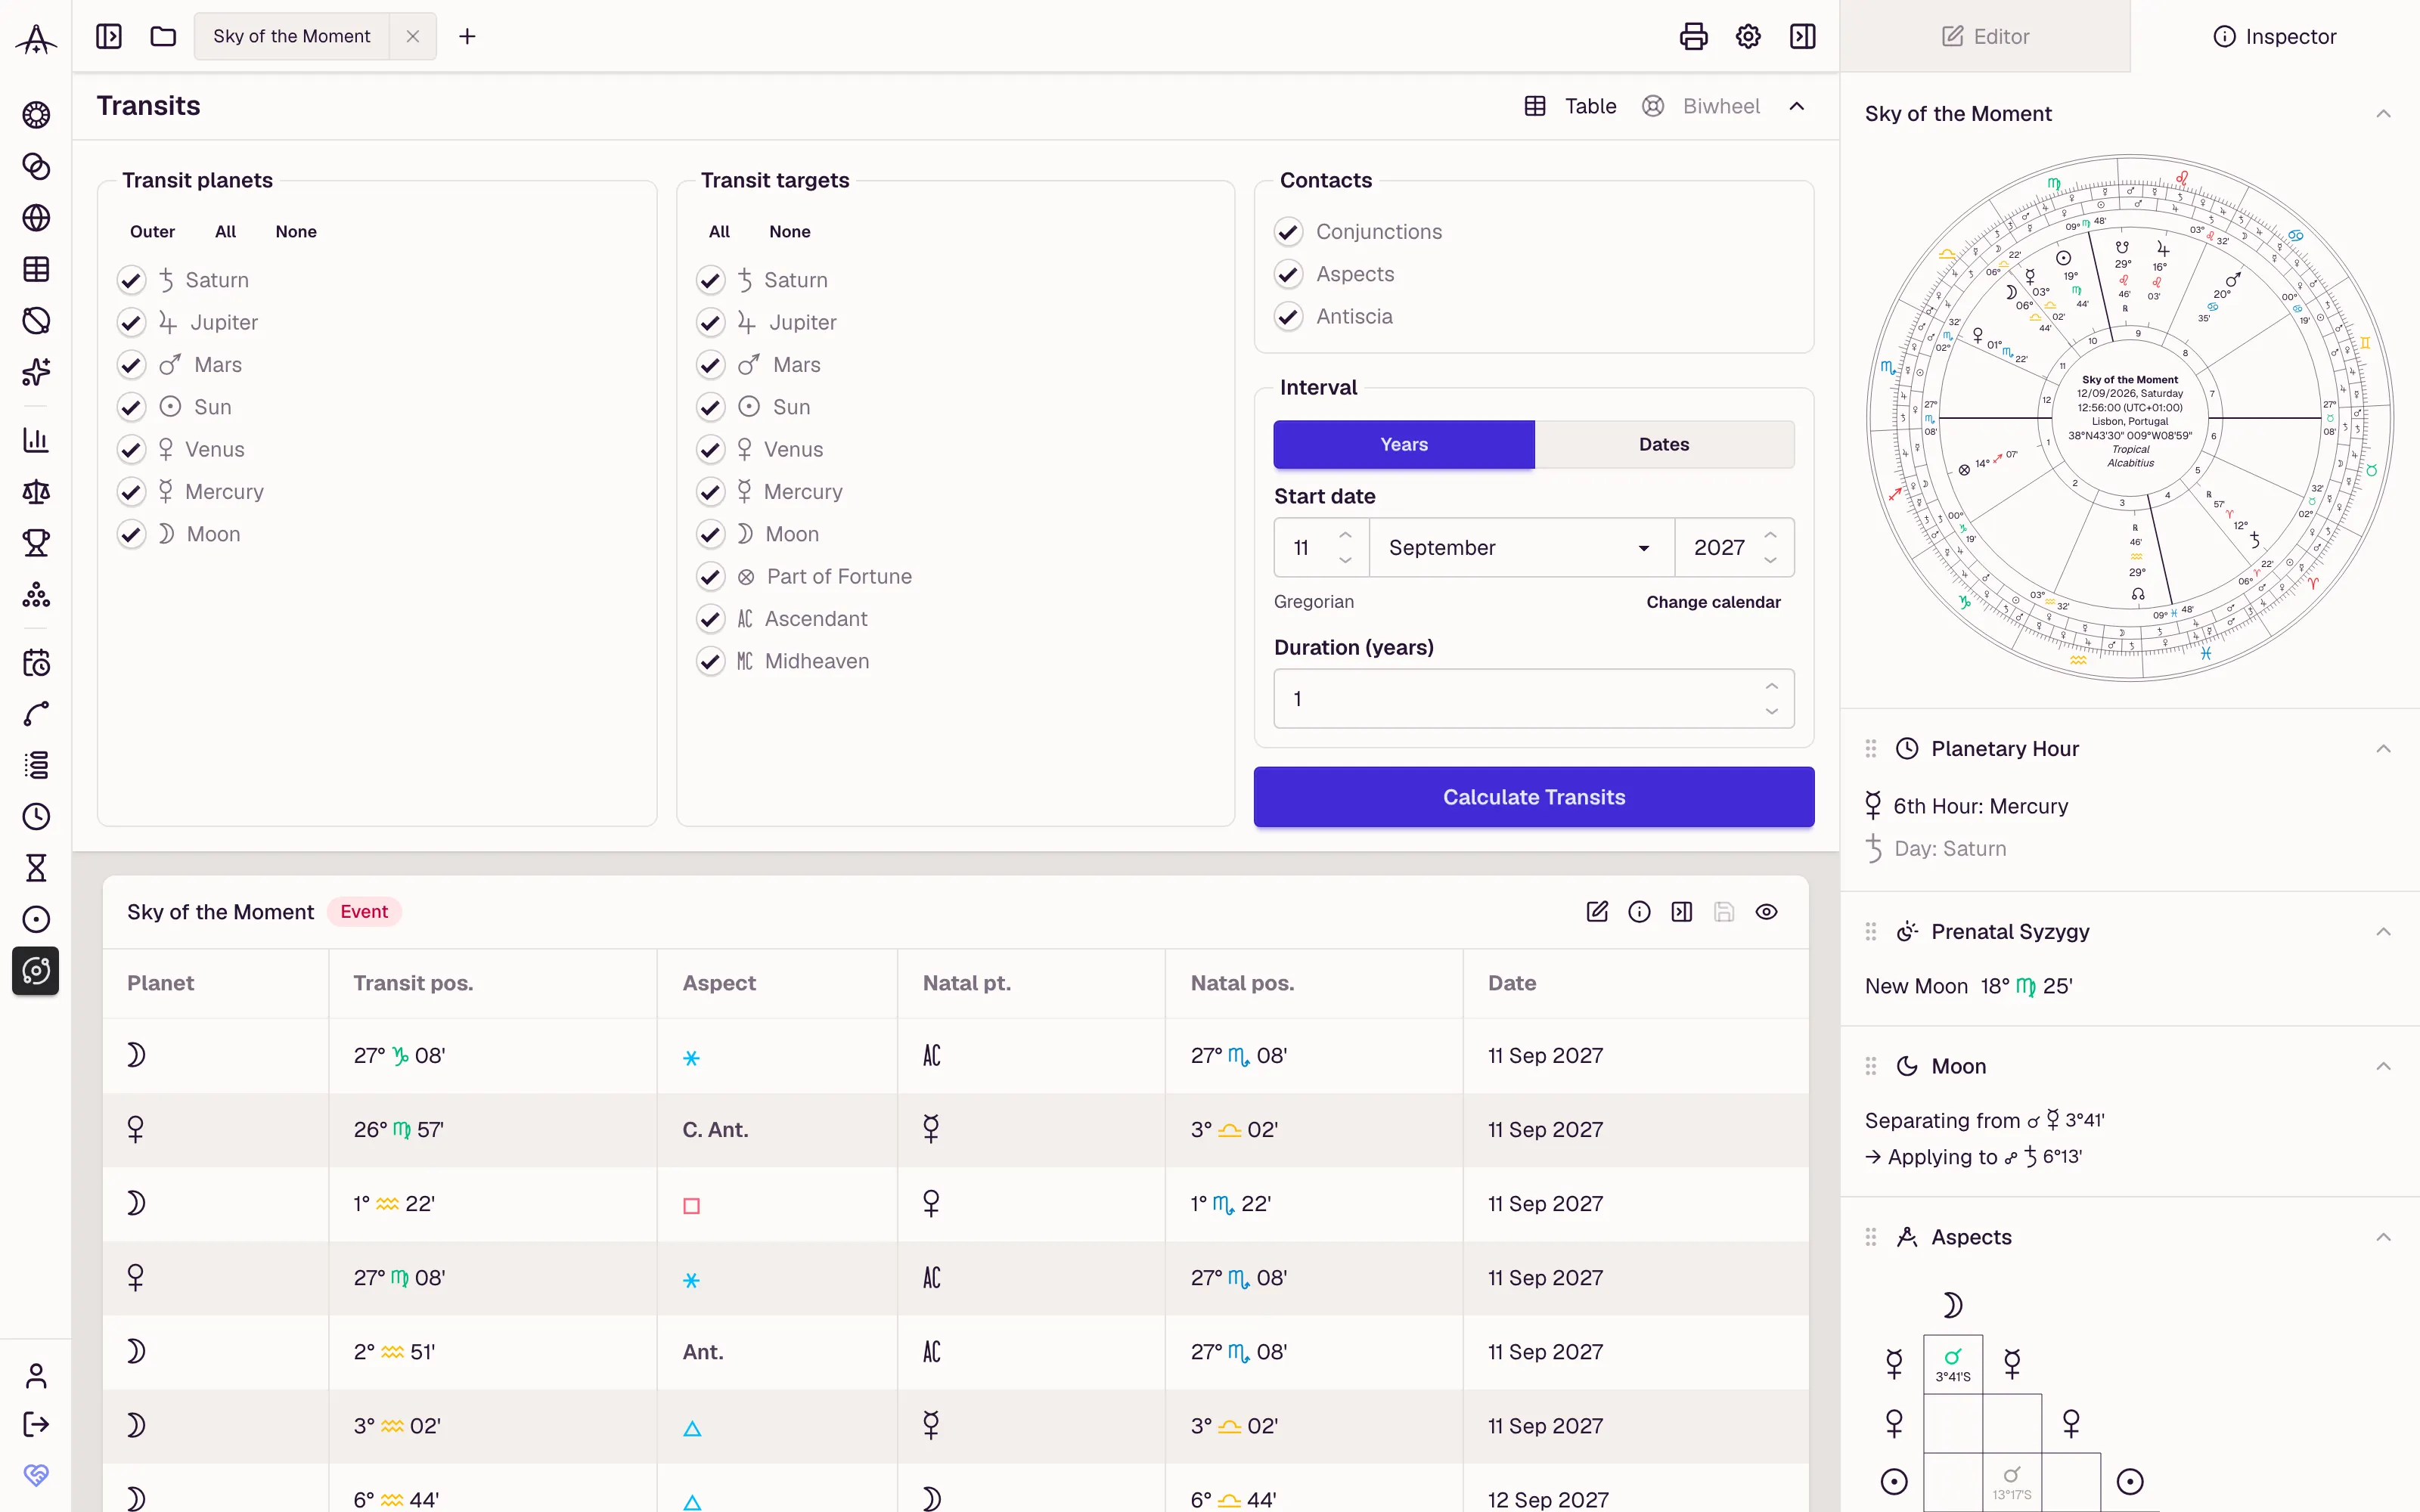Collapse the Planetary Hour section

pos(2384,749)
